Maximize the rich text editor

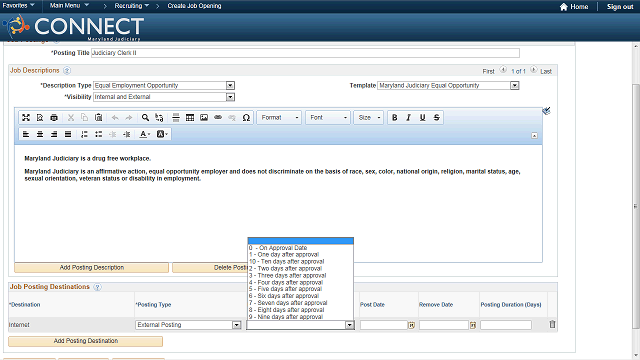26,118
